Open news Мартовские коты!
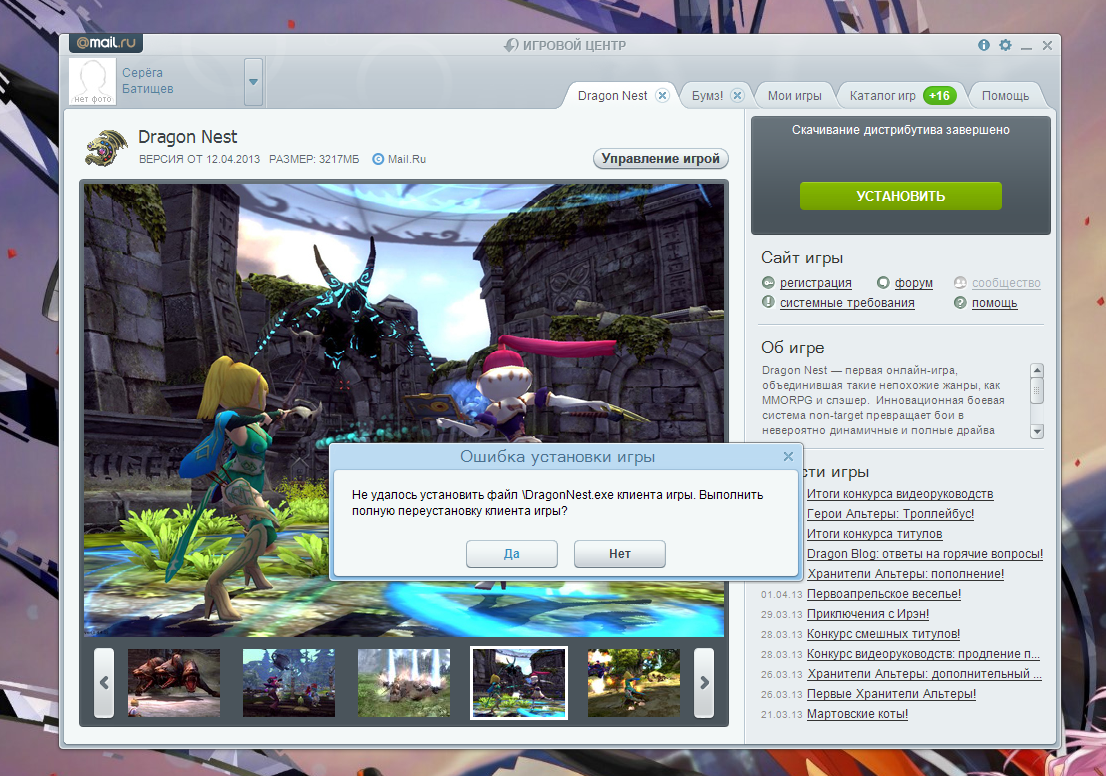Viewport: 1106px width, 776px height. coord(857,714)
